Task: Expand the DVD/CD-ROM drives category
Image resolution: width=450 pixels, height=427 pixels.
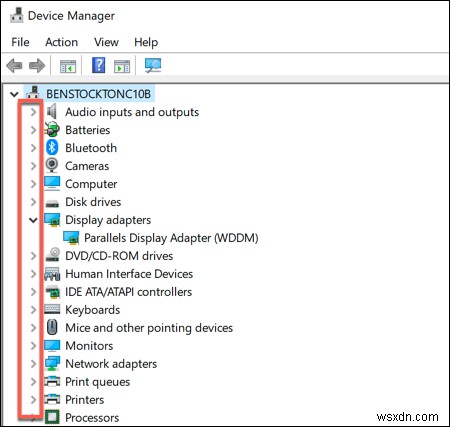Action: (x=33, y=256)
